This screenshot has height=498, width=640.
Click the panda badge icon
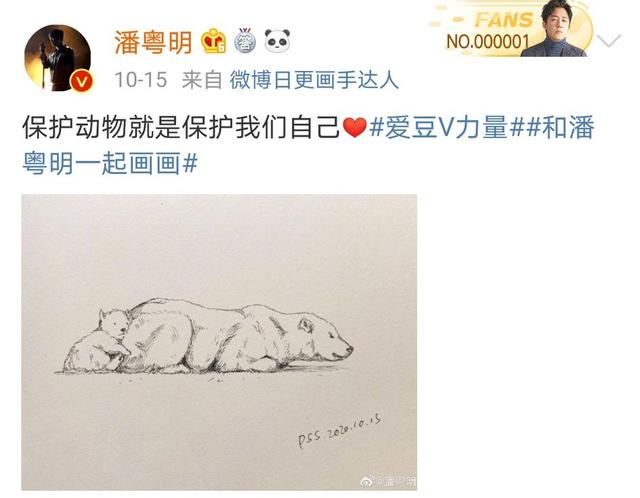[x=278, y=41]
